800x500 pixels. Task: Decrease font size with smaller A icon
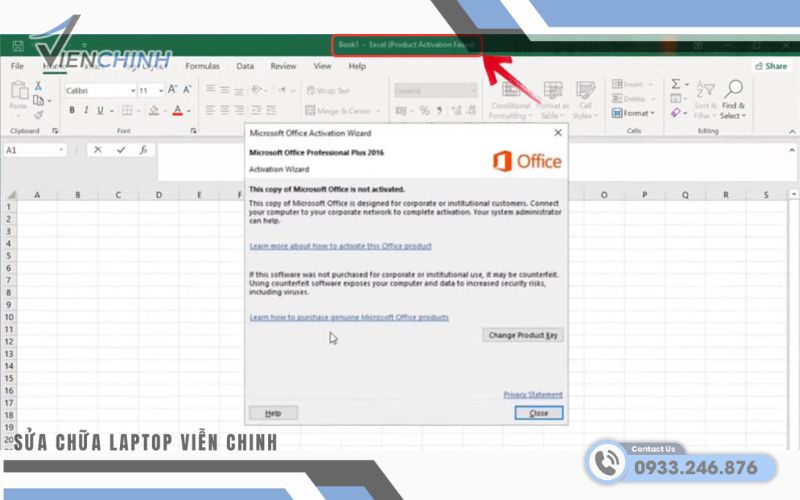(x=187, y=90)
